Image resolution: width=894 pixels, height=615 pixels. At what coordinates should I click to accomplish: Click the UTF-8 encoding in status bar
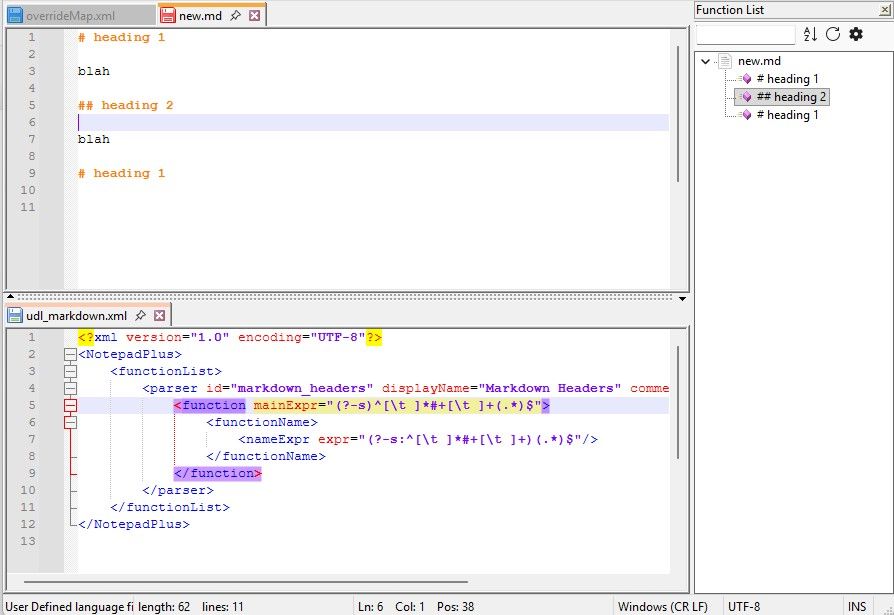[744, 607]
